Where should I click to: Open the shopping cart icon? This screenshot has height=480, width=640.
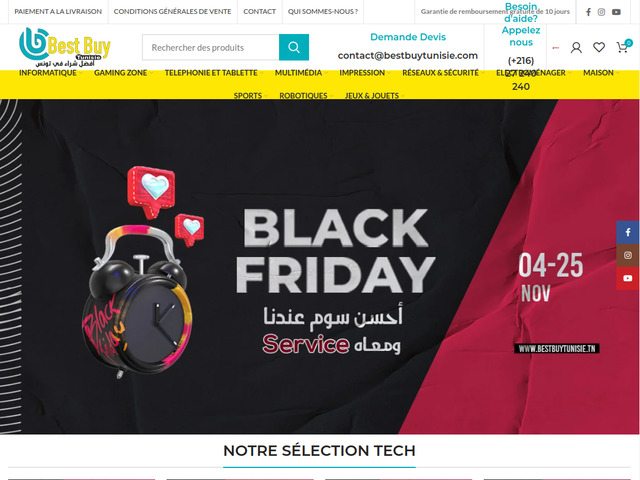pos(623,47)
